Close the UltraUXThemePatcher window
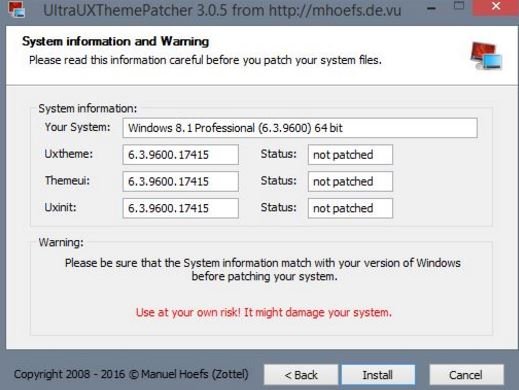Screen dimensions: 519x390 point(496,7)
